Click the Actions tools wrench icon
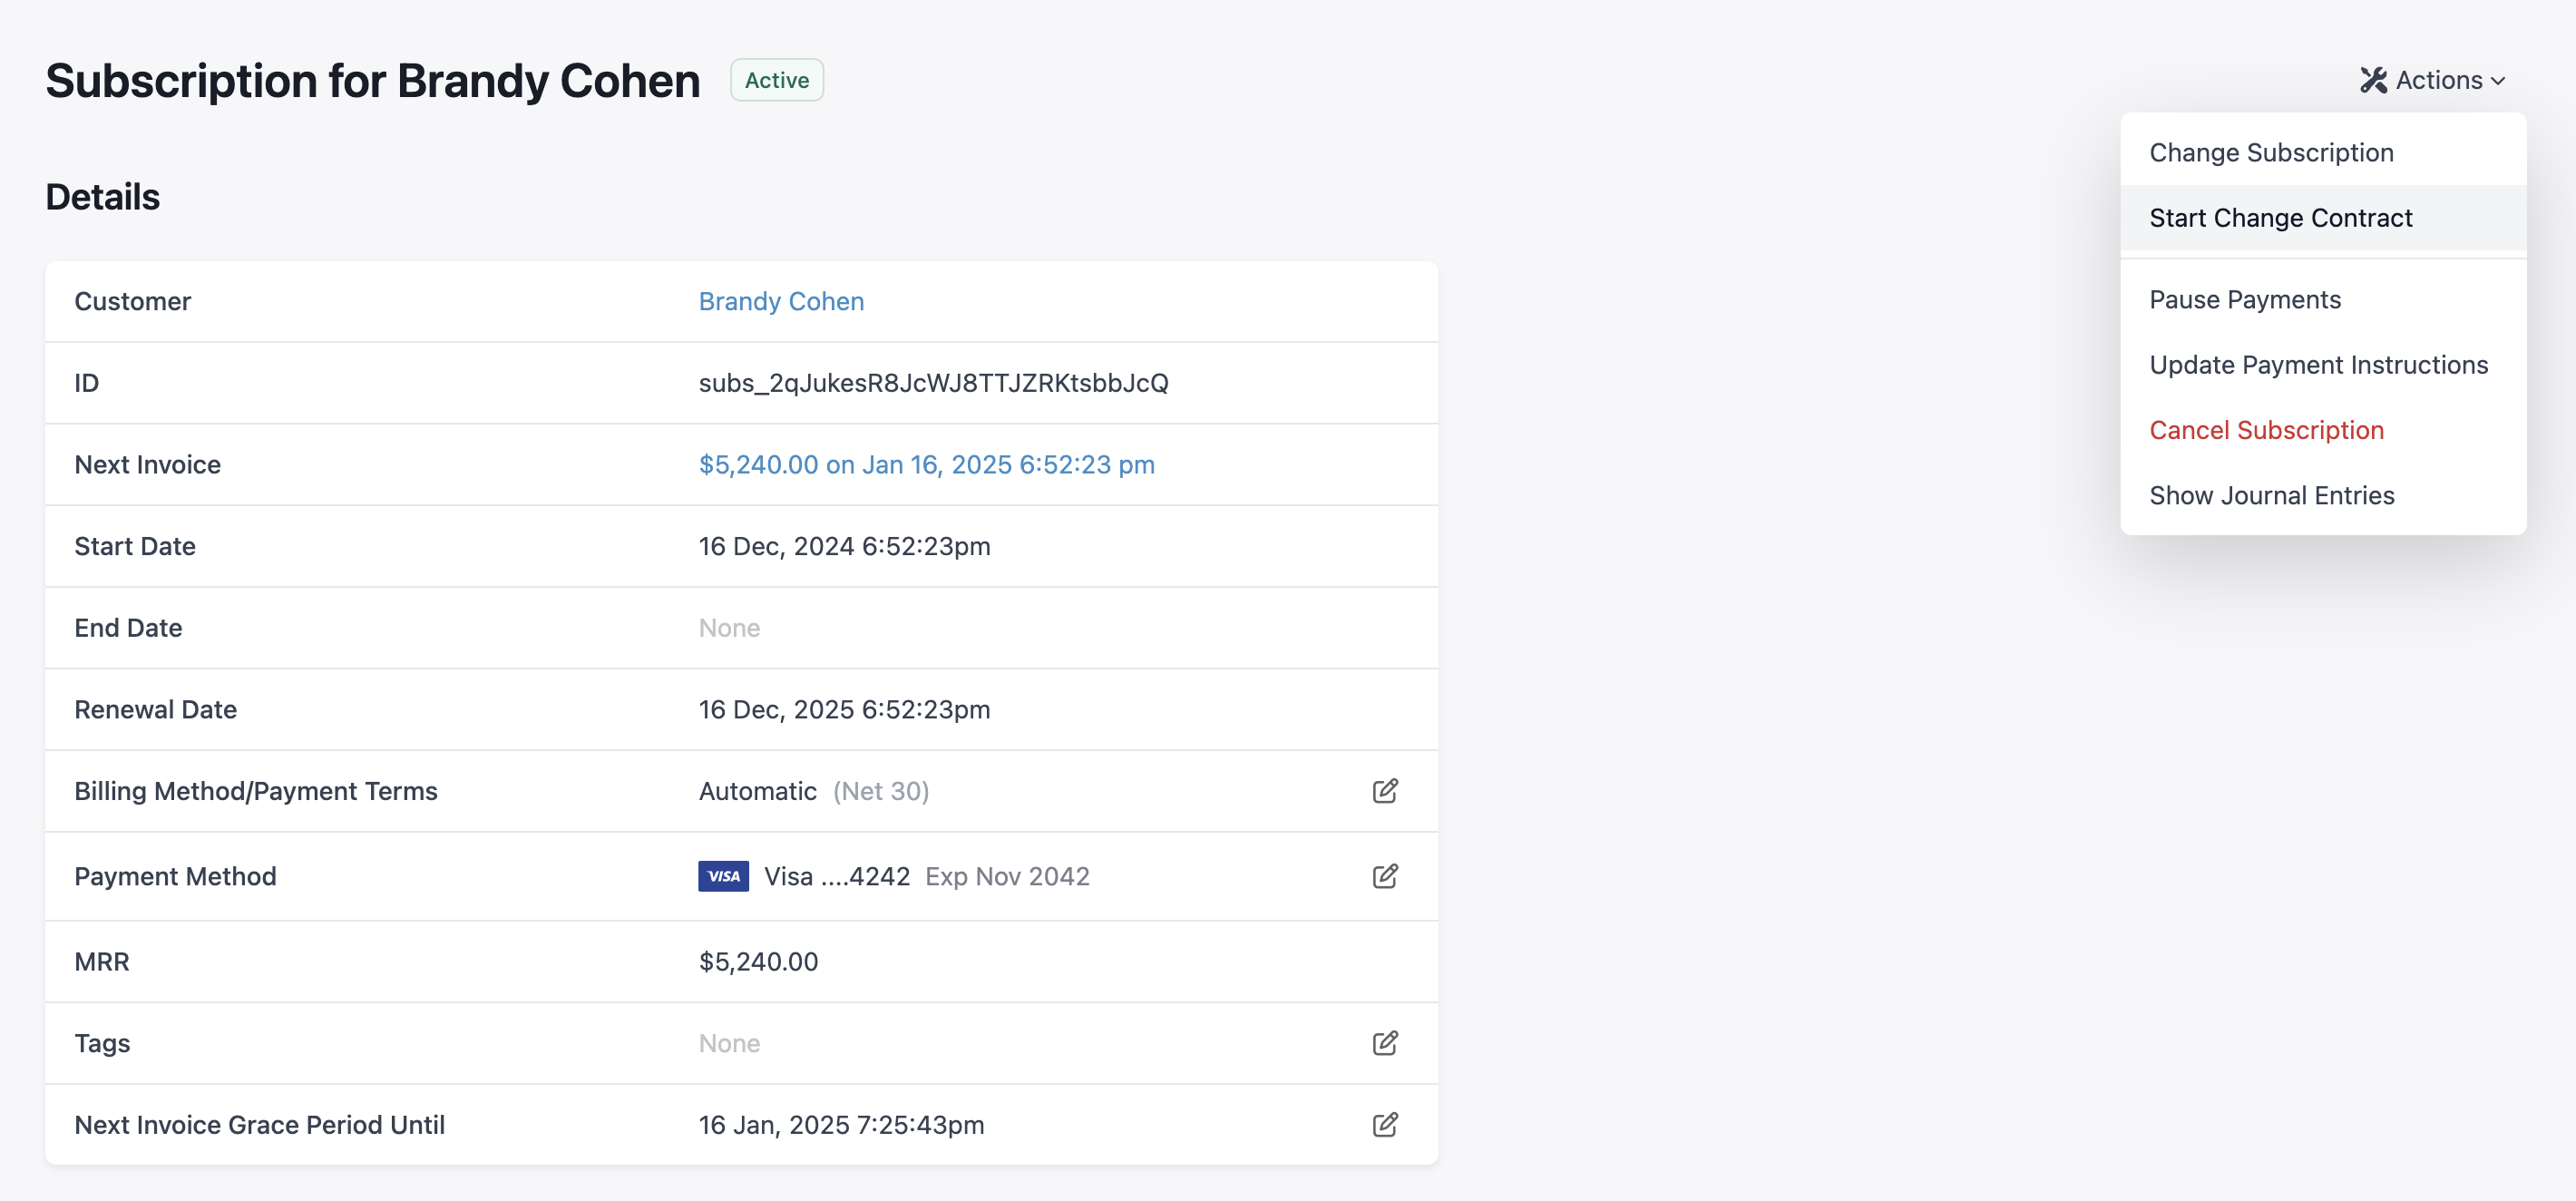The height and width of the screenshot is (1201, 2576). click(2373, 80)
